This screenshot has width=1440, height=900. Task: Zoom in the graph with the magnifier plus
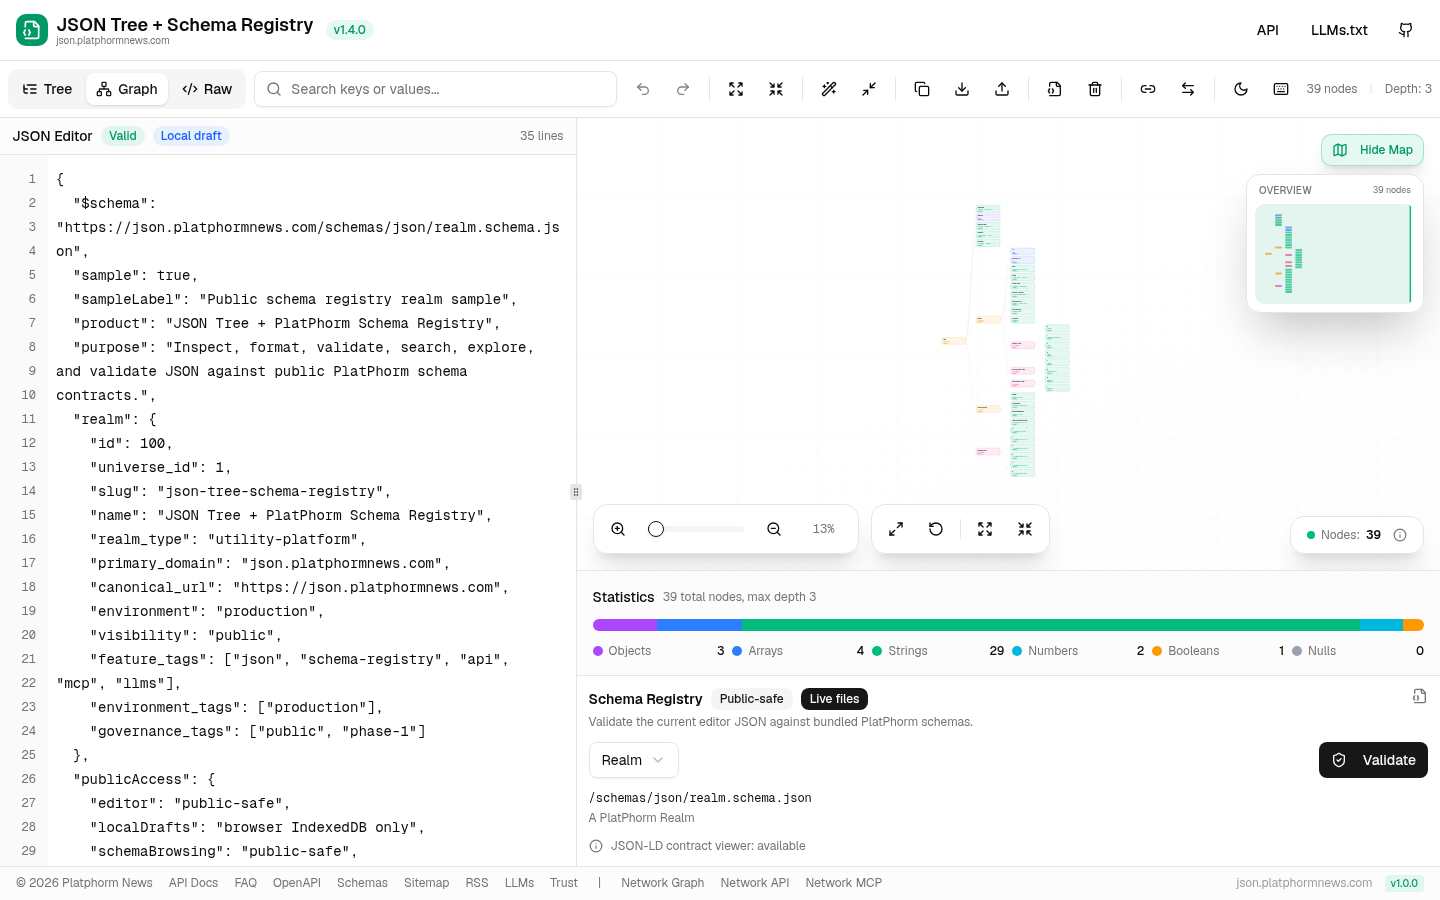[618, 529]
